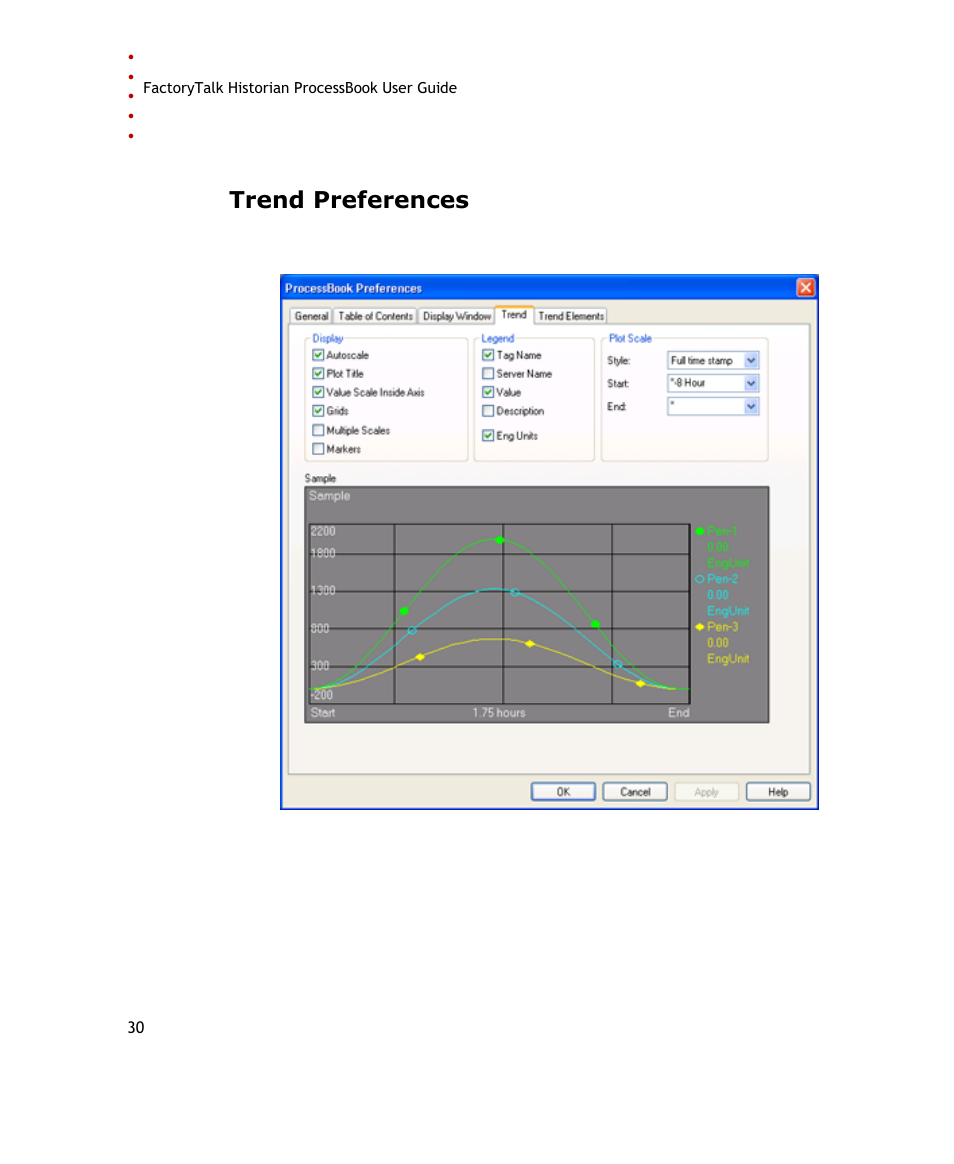
Task: Switch to the Display Window tab
Action: pyautogui.click(x=457, y=316)
